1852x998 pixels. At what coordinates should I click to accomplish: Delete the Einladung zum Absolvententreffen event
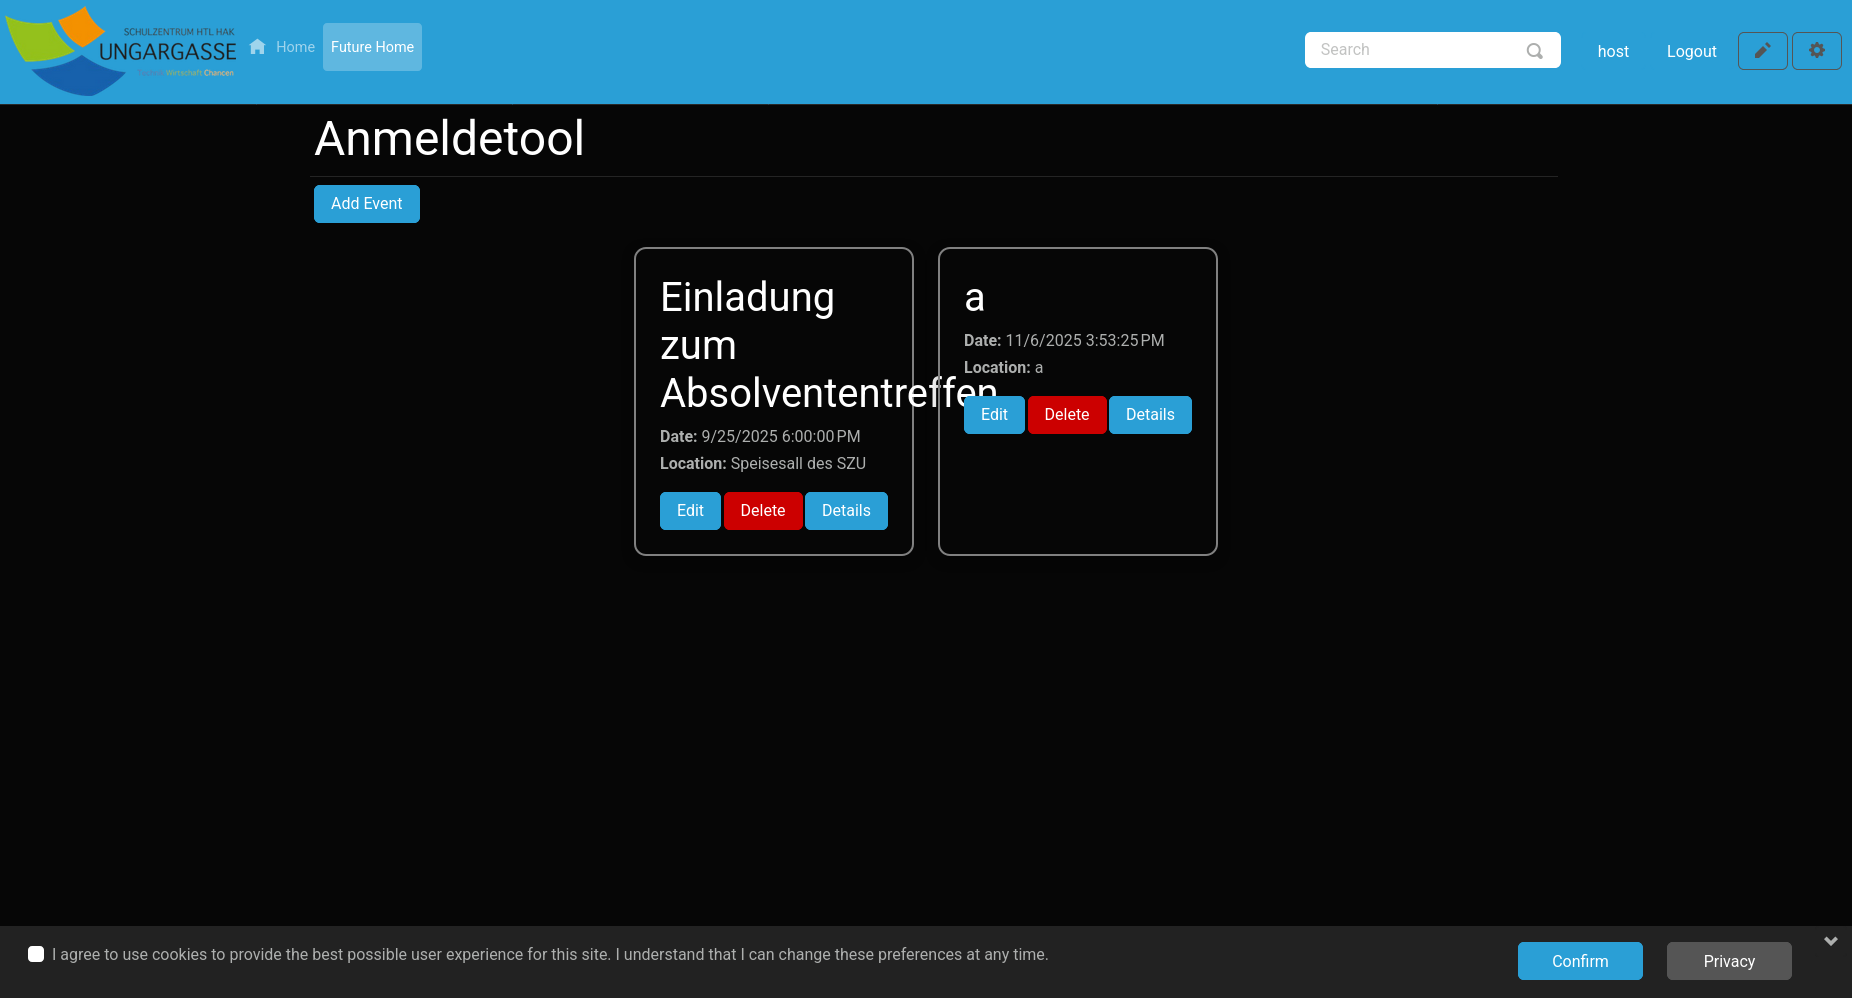click(x=762, y=511)
